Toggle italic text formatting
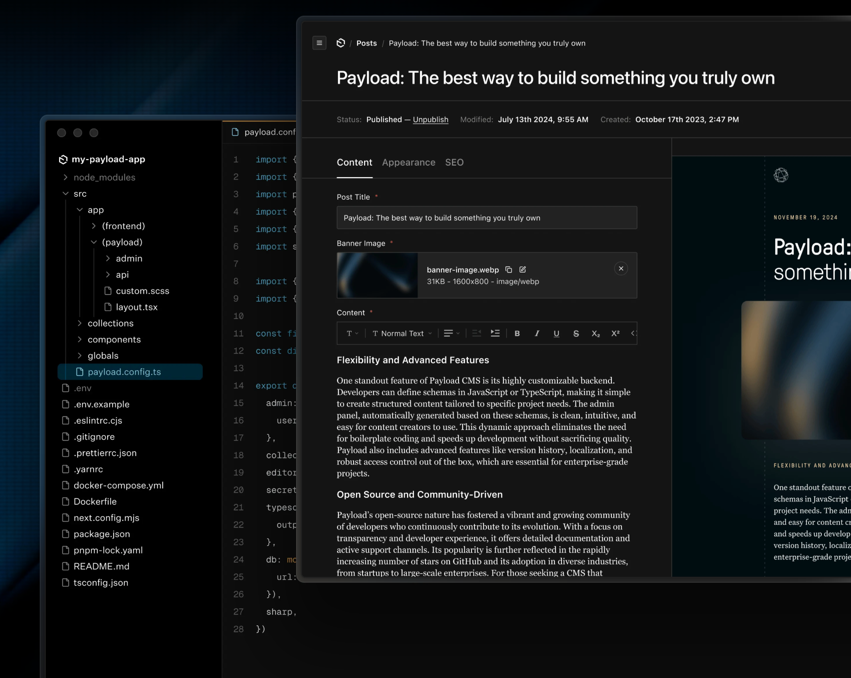Image resolution: width=851 pixels, height=678 pixels. click(x=537, y=334)
